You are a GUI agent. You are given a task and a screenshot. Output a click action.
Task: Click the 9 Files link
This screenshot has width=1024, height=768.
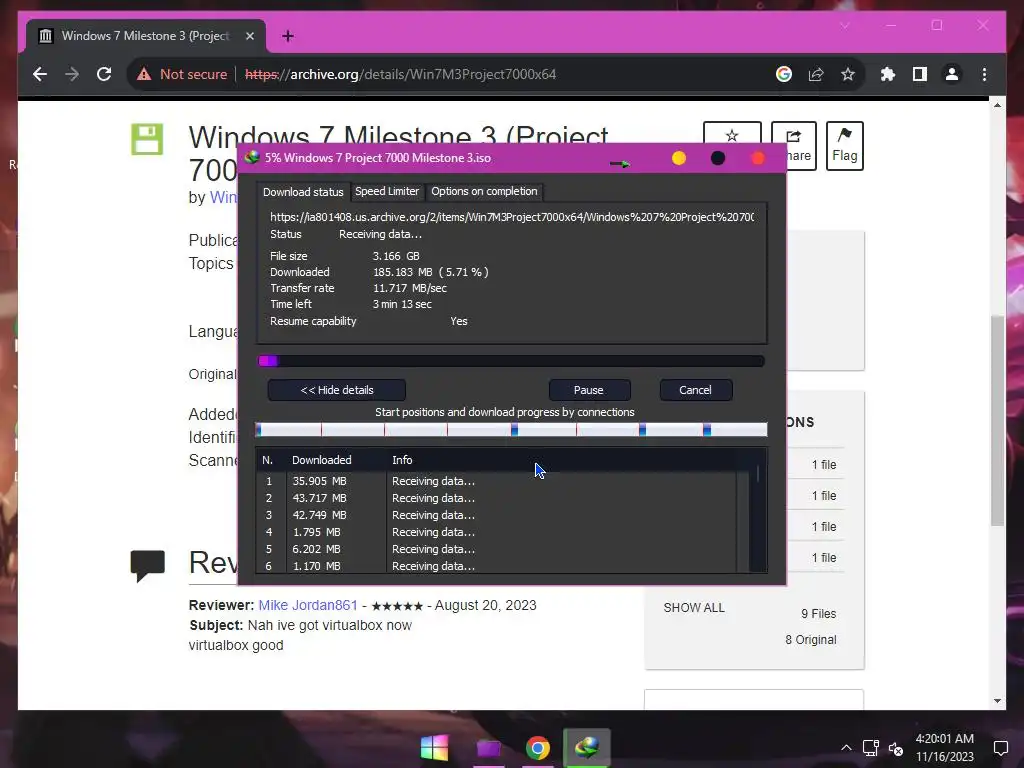[818, 614]
